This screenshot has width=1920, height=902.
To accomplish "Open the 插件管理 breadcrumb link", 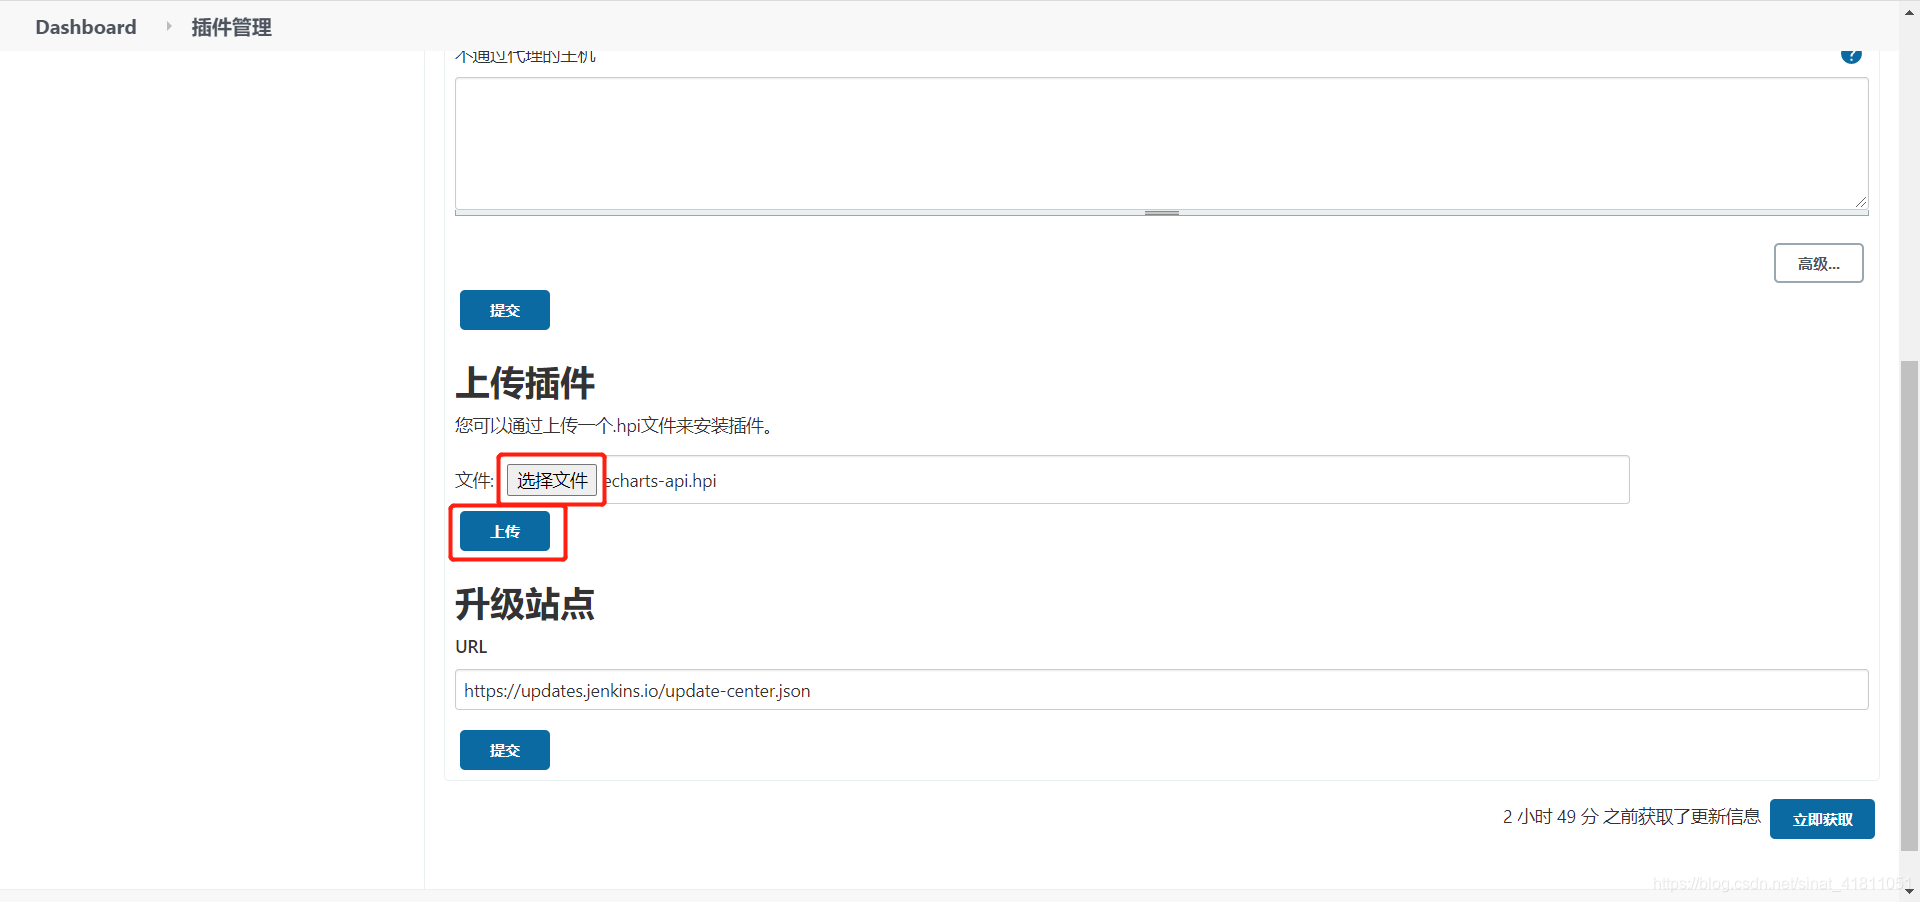I will tap(231, 27).
